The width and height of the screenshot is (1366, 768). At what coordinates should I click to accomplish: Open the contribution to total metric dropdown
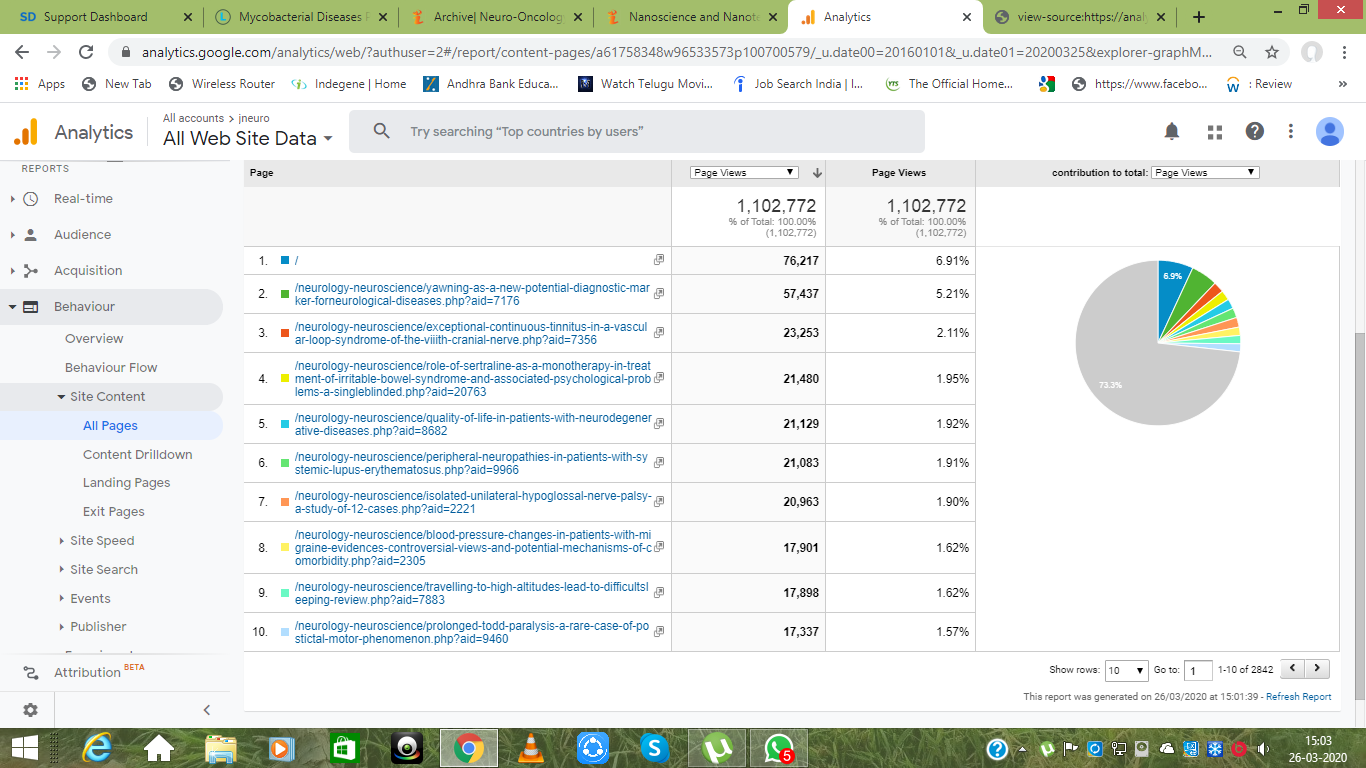pyautogui.click(x=1204, y=173)
